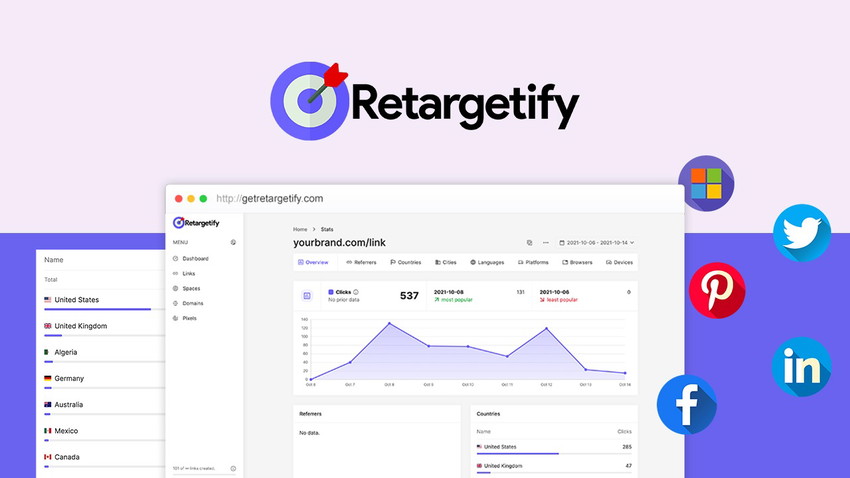
Task: Open the 2021-10-06 to 2021-10-14 date dropdown
Action: [x=597, y=243]
